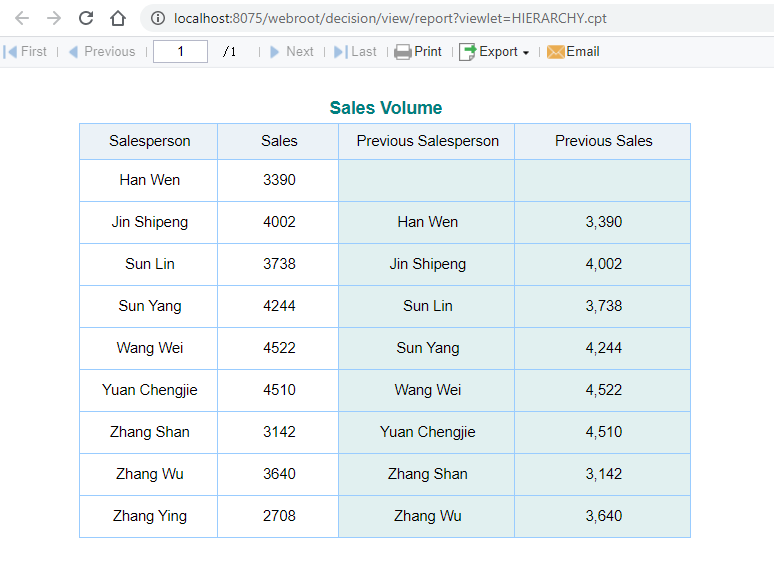
Task: Click the page number input field
Action: [x=180, y=52]
